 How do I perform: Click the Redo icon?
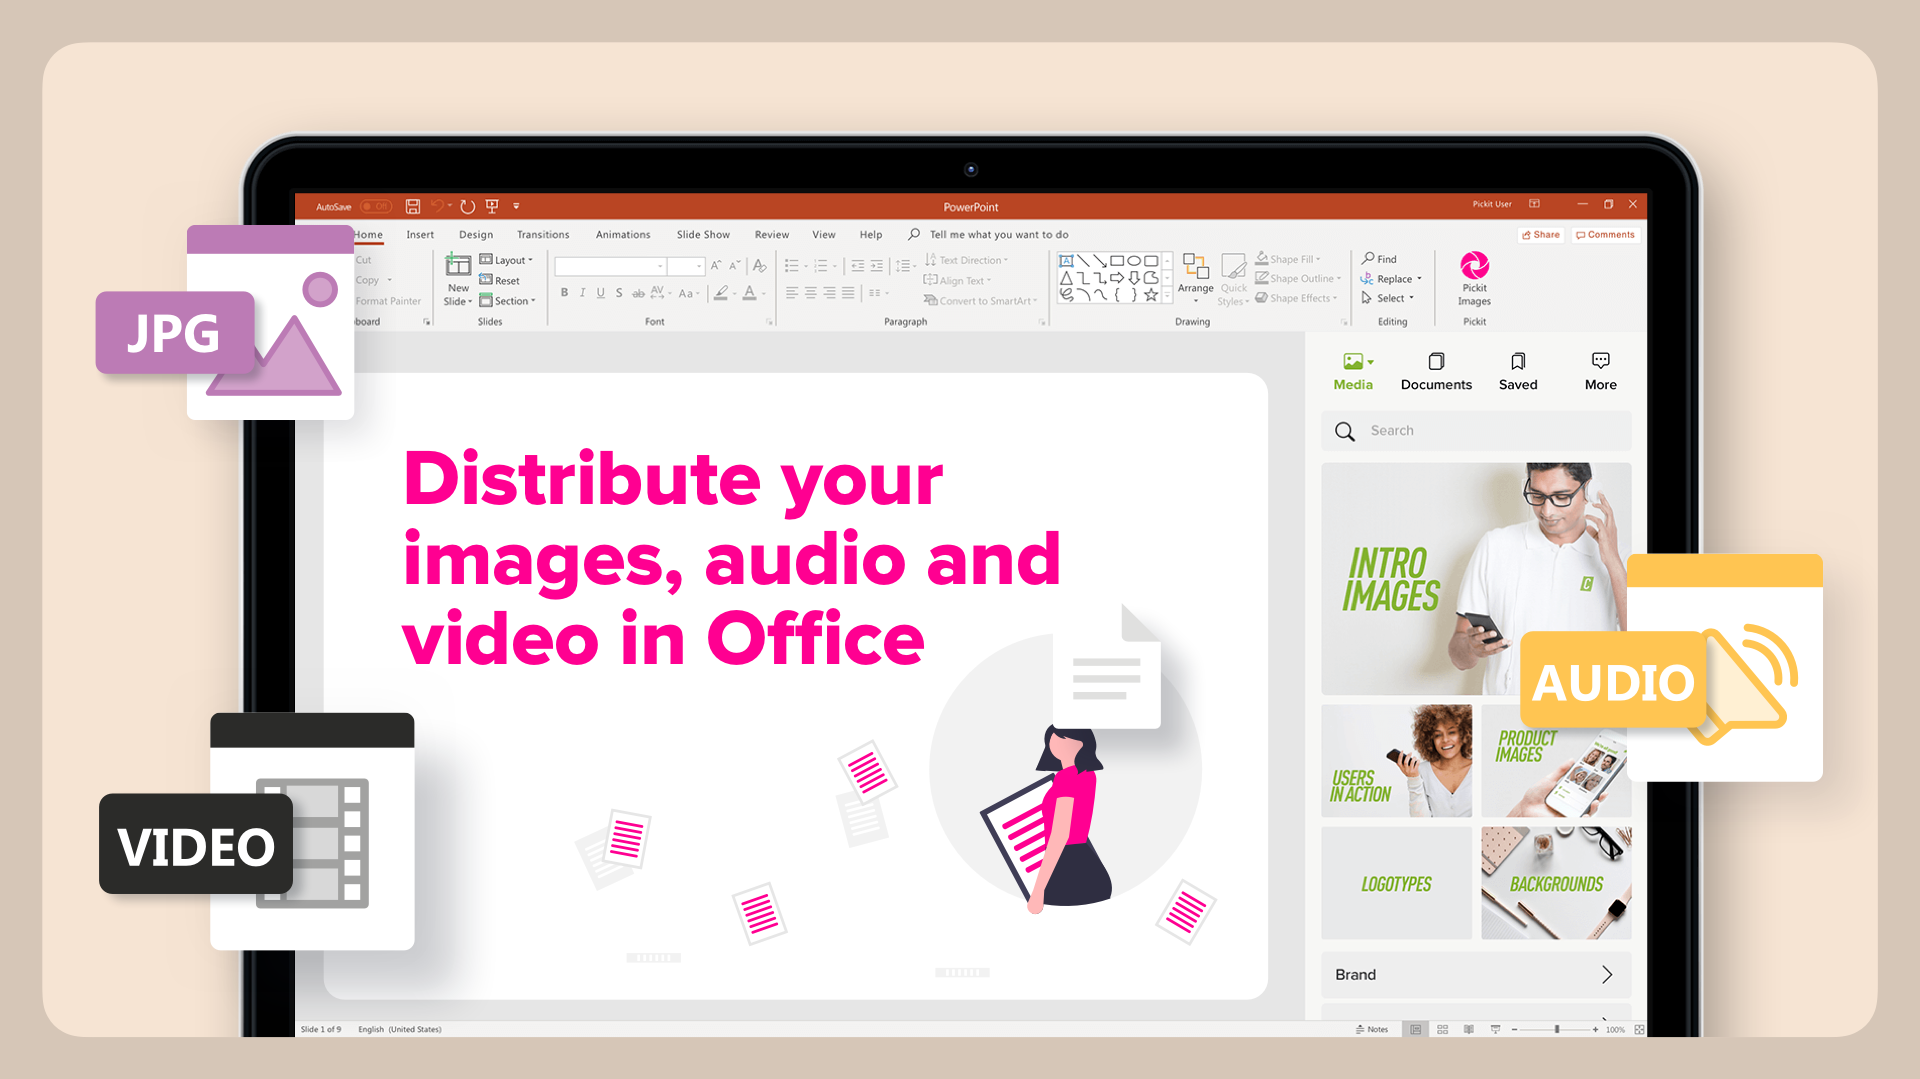(467, 206)
